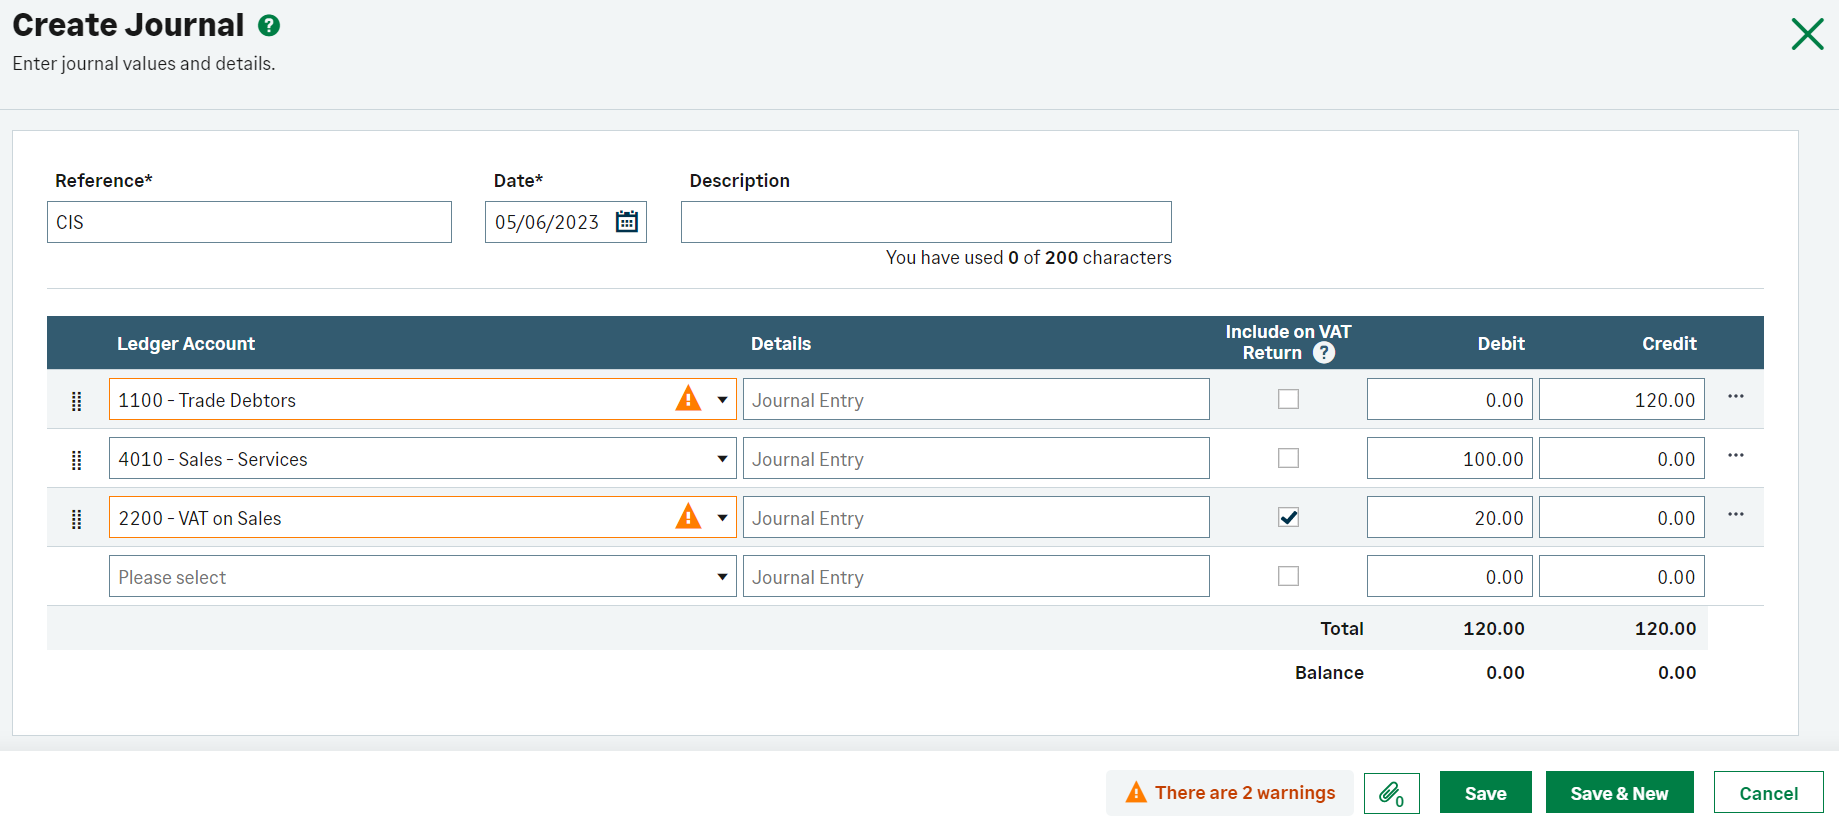This screenshot has width=1839, height=823.
Task: Grab drag handle of Trade Debtors row
Action: coord(77,401)
